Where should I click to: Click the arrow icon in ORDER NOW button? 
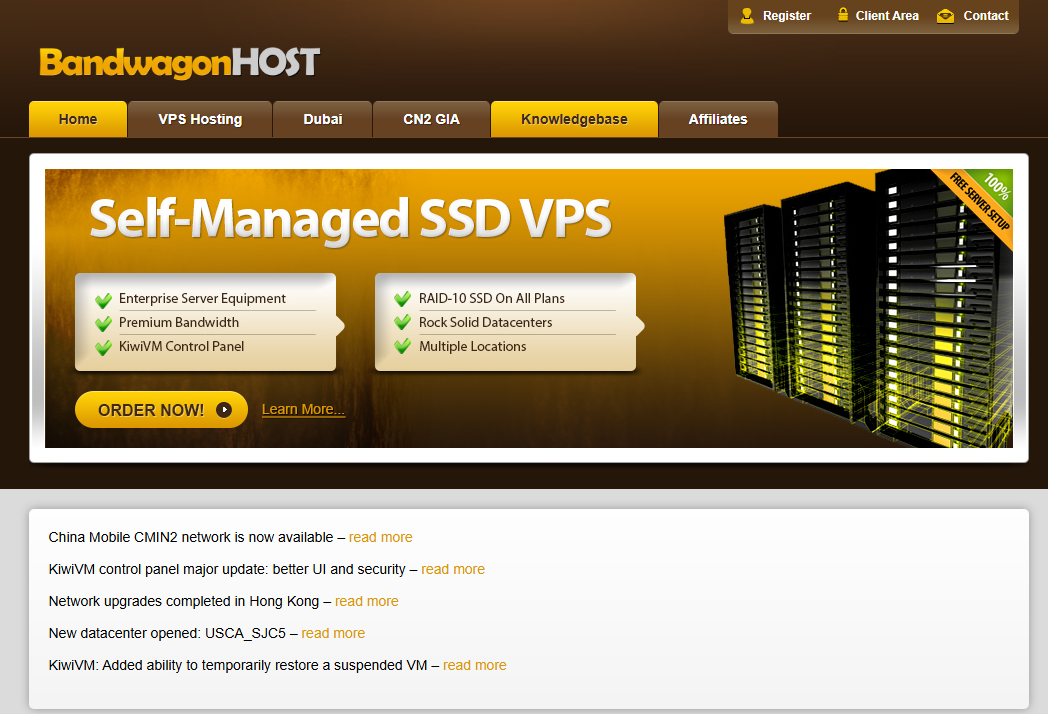click(224, 410)
